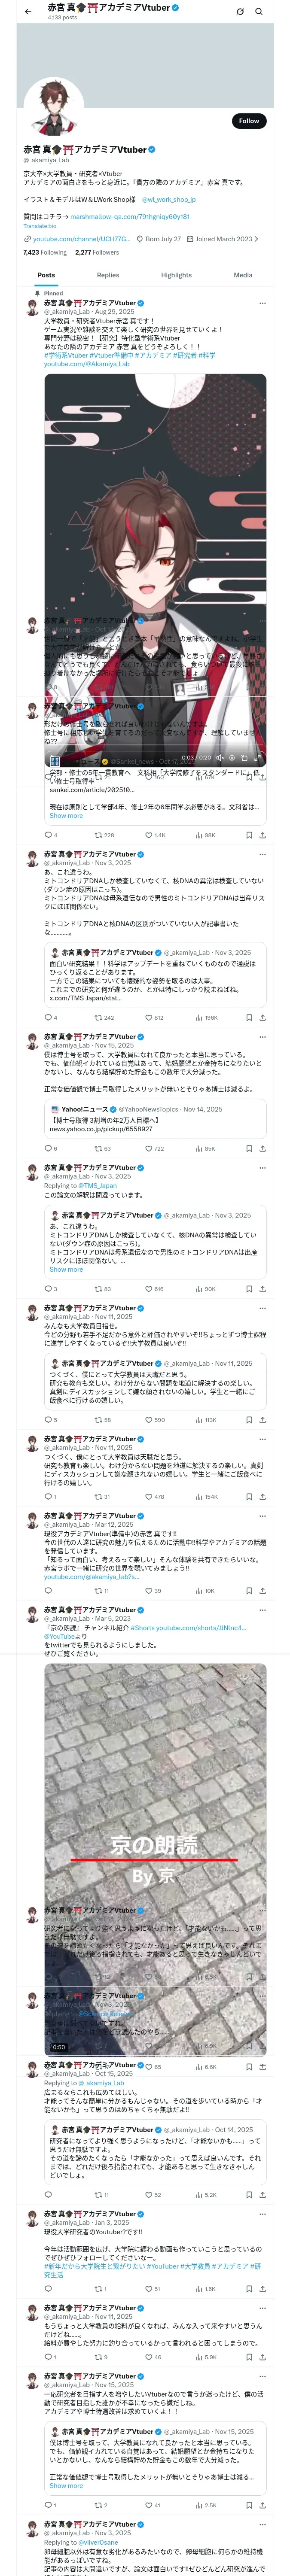Reply to the pinned Aug 29 post
The width and height of the screenshot is (290, 2576).
47,835
